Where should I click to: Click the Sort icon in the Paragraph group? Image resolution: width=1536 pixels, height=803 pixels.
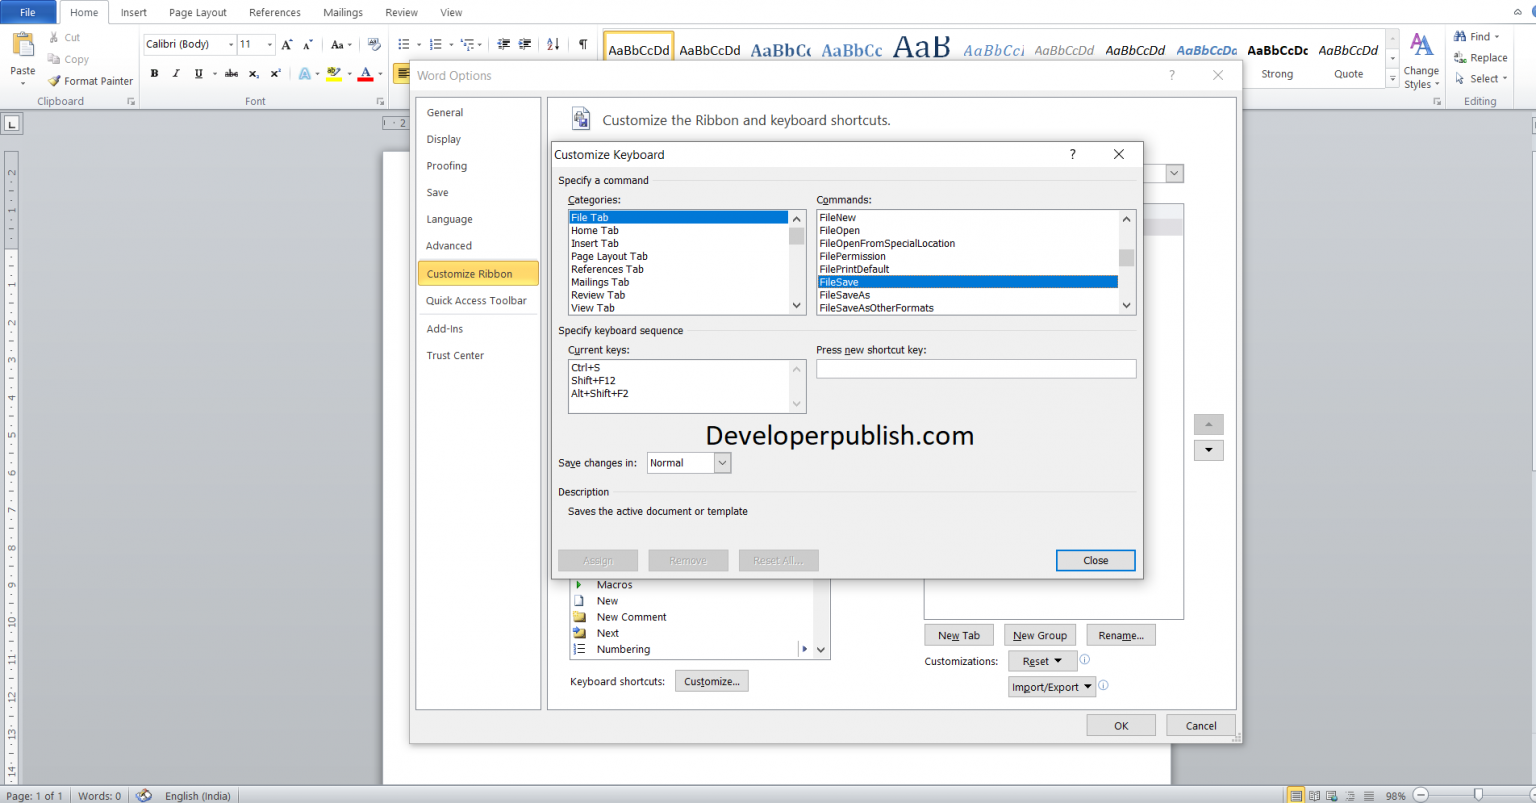(x=552, y=44)
